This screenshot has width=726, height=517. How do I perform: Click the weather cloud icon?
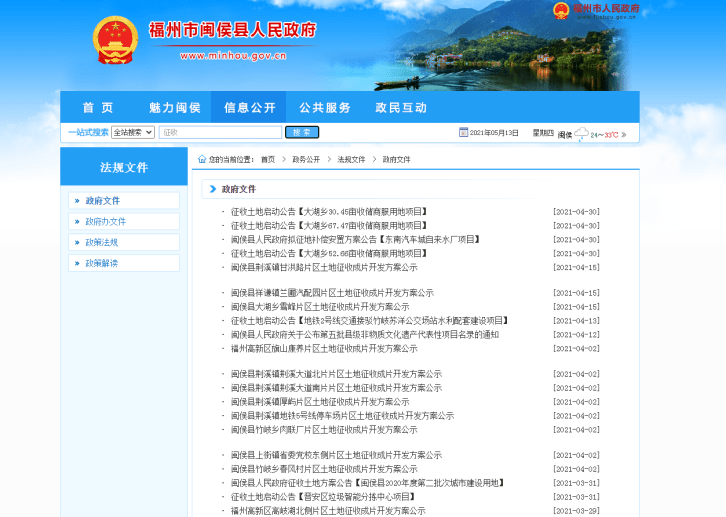click(x=581, y=133)
